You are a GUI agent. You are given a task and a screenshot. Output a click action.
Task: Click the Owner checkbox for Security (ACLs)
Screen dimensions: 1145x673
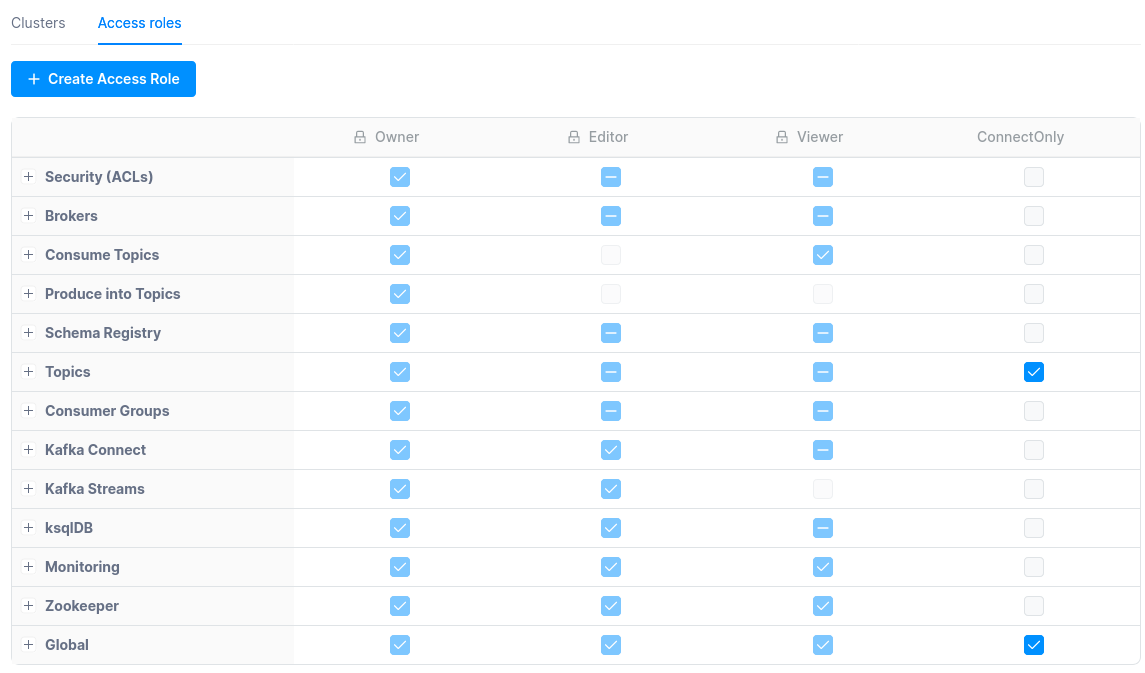pos(400,177)
